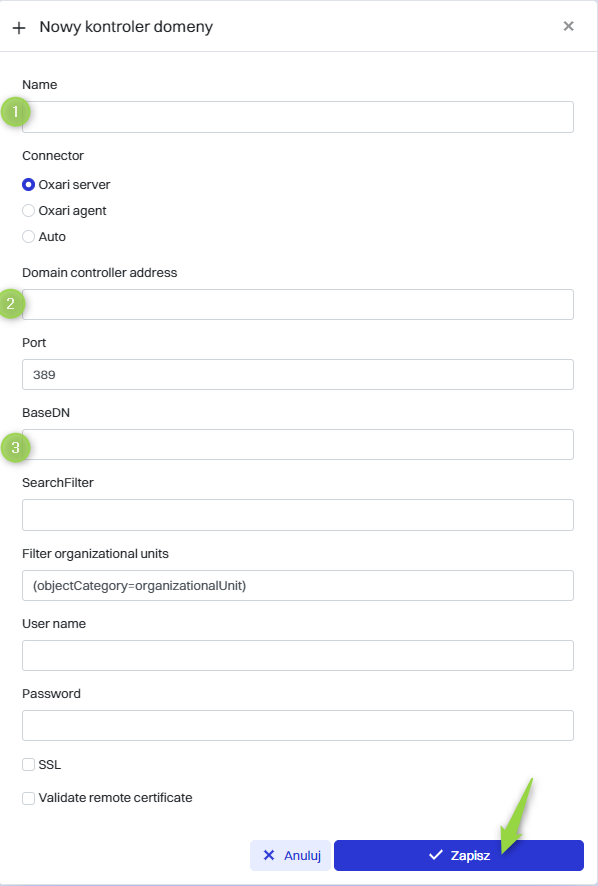Save using the Zapisz button
Screen dimensions: 598x886
(459, 855)
